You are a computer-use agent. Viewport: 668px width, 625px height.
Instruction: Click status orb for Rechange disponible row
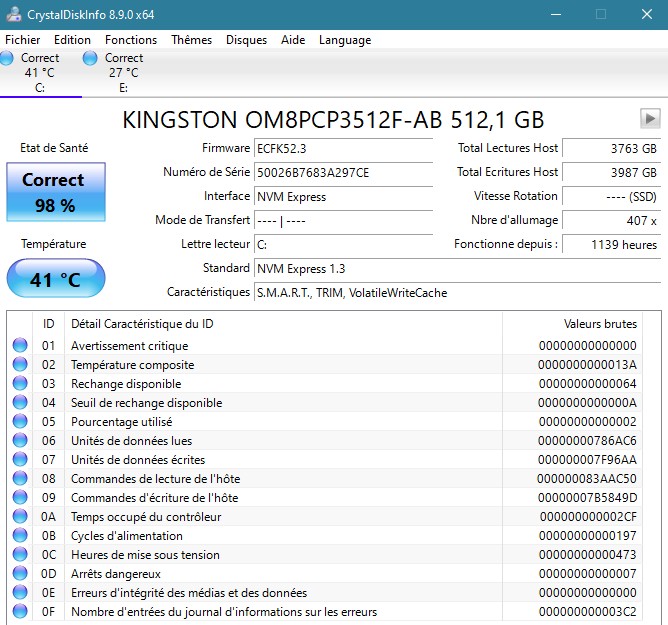click(20, 383)
